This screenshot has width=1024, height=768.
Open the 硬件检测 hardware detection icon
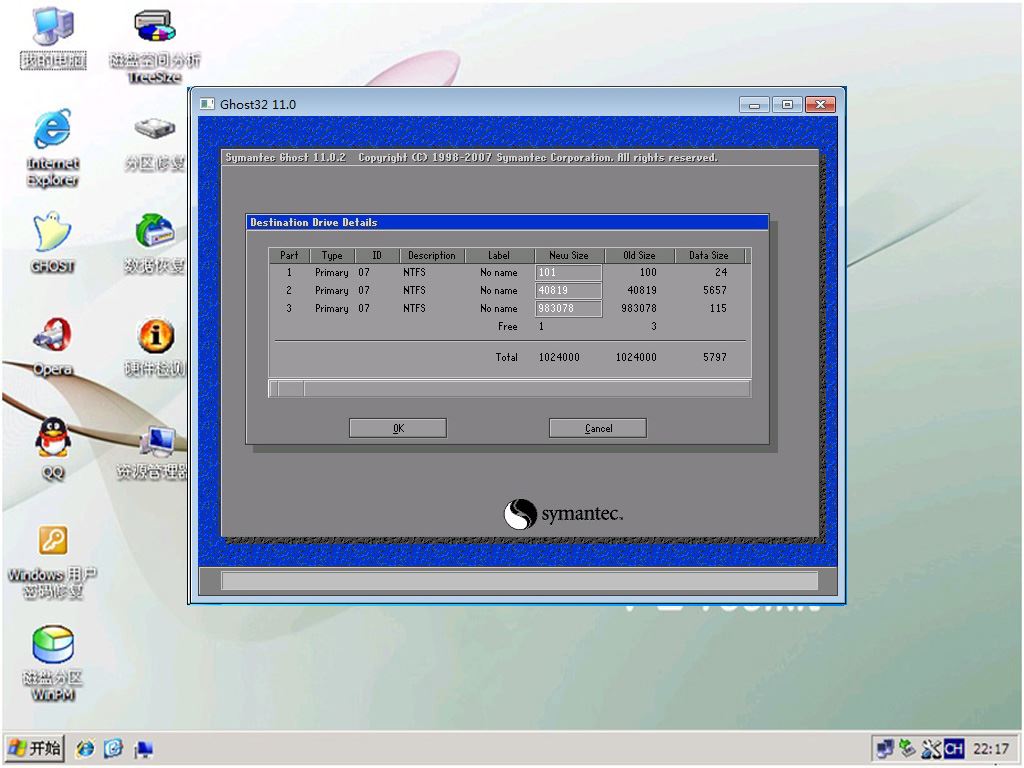tap(155, 346)
